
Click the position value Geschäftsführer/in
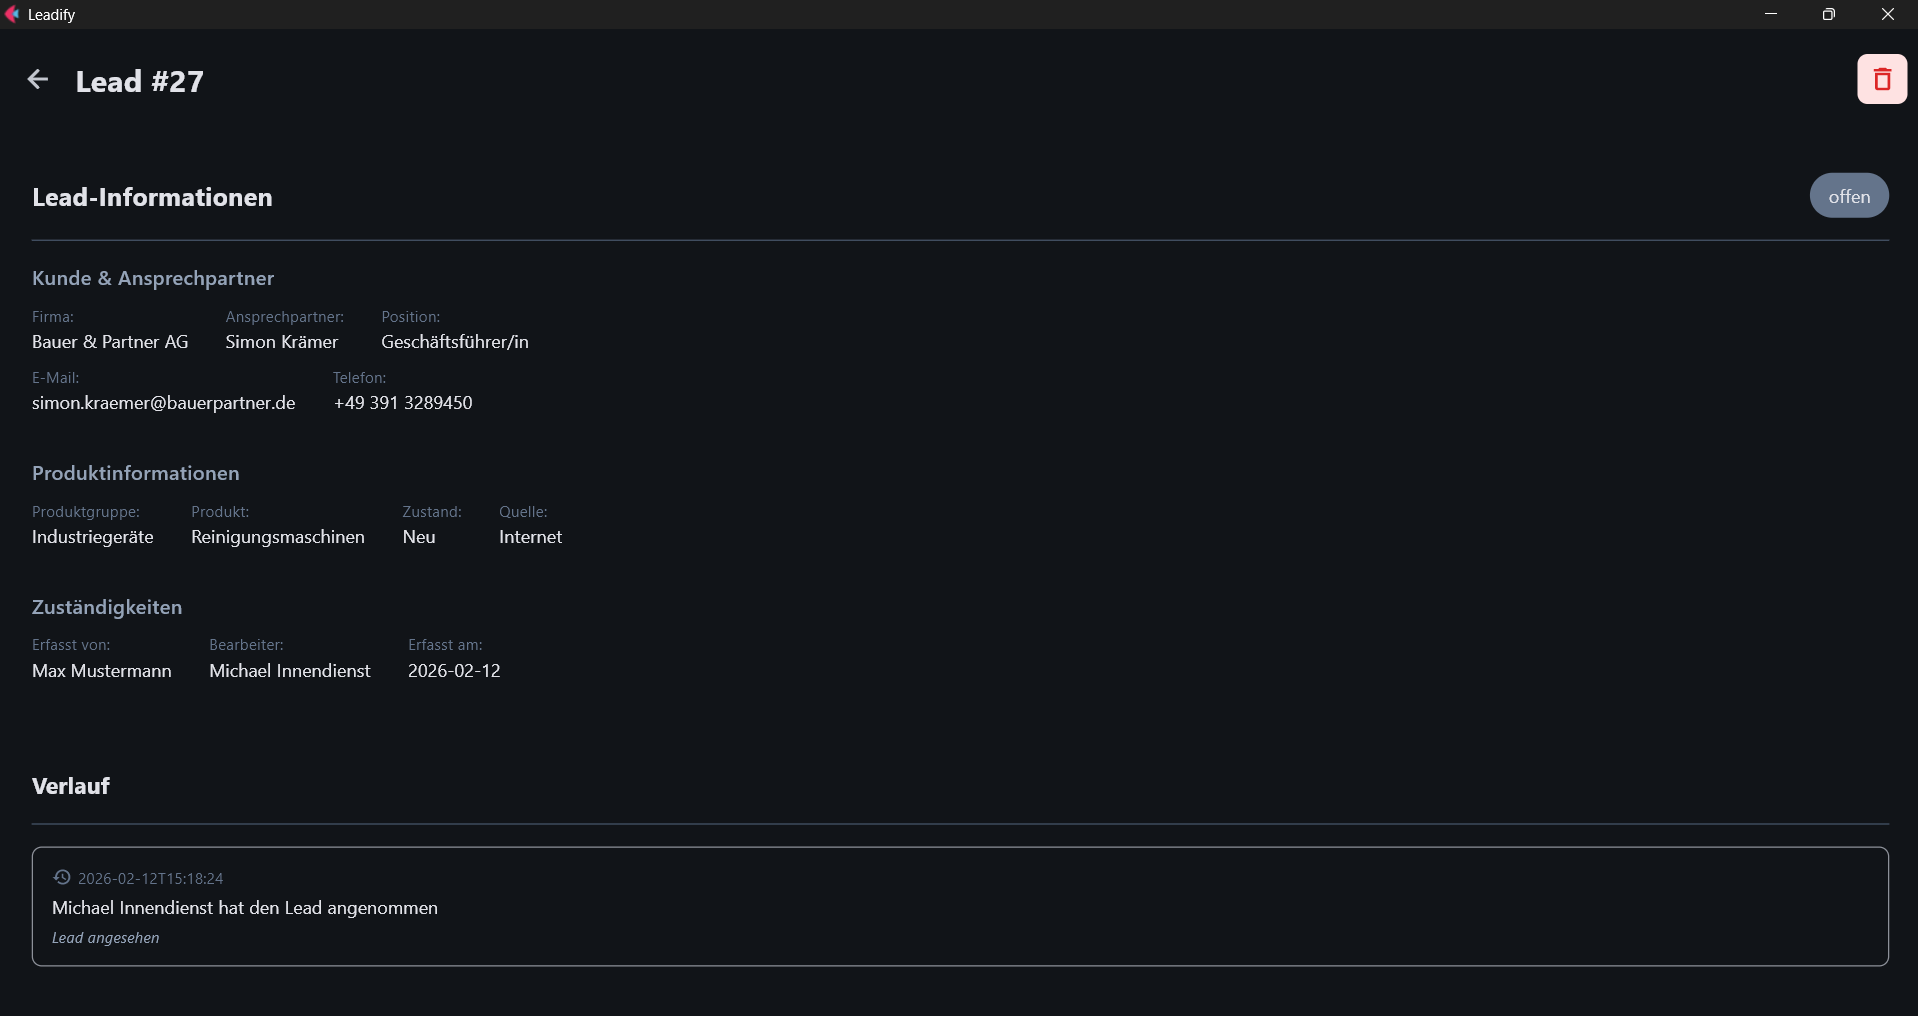[x=454, y=342]
